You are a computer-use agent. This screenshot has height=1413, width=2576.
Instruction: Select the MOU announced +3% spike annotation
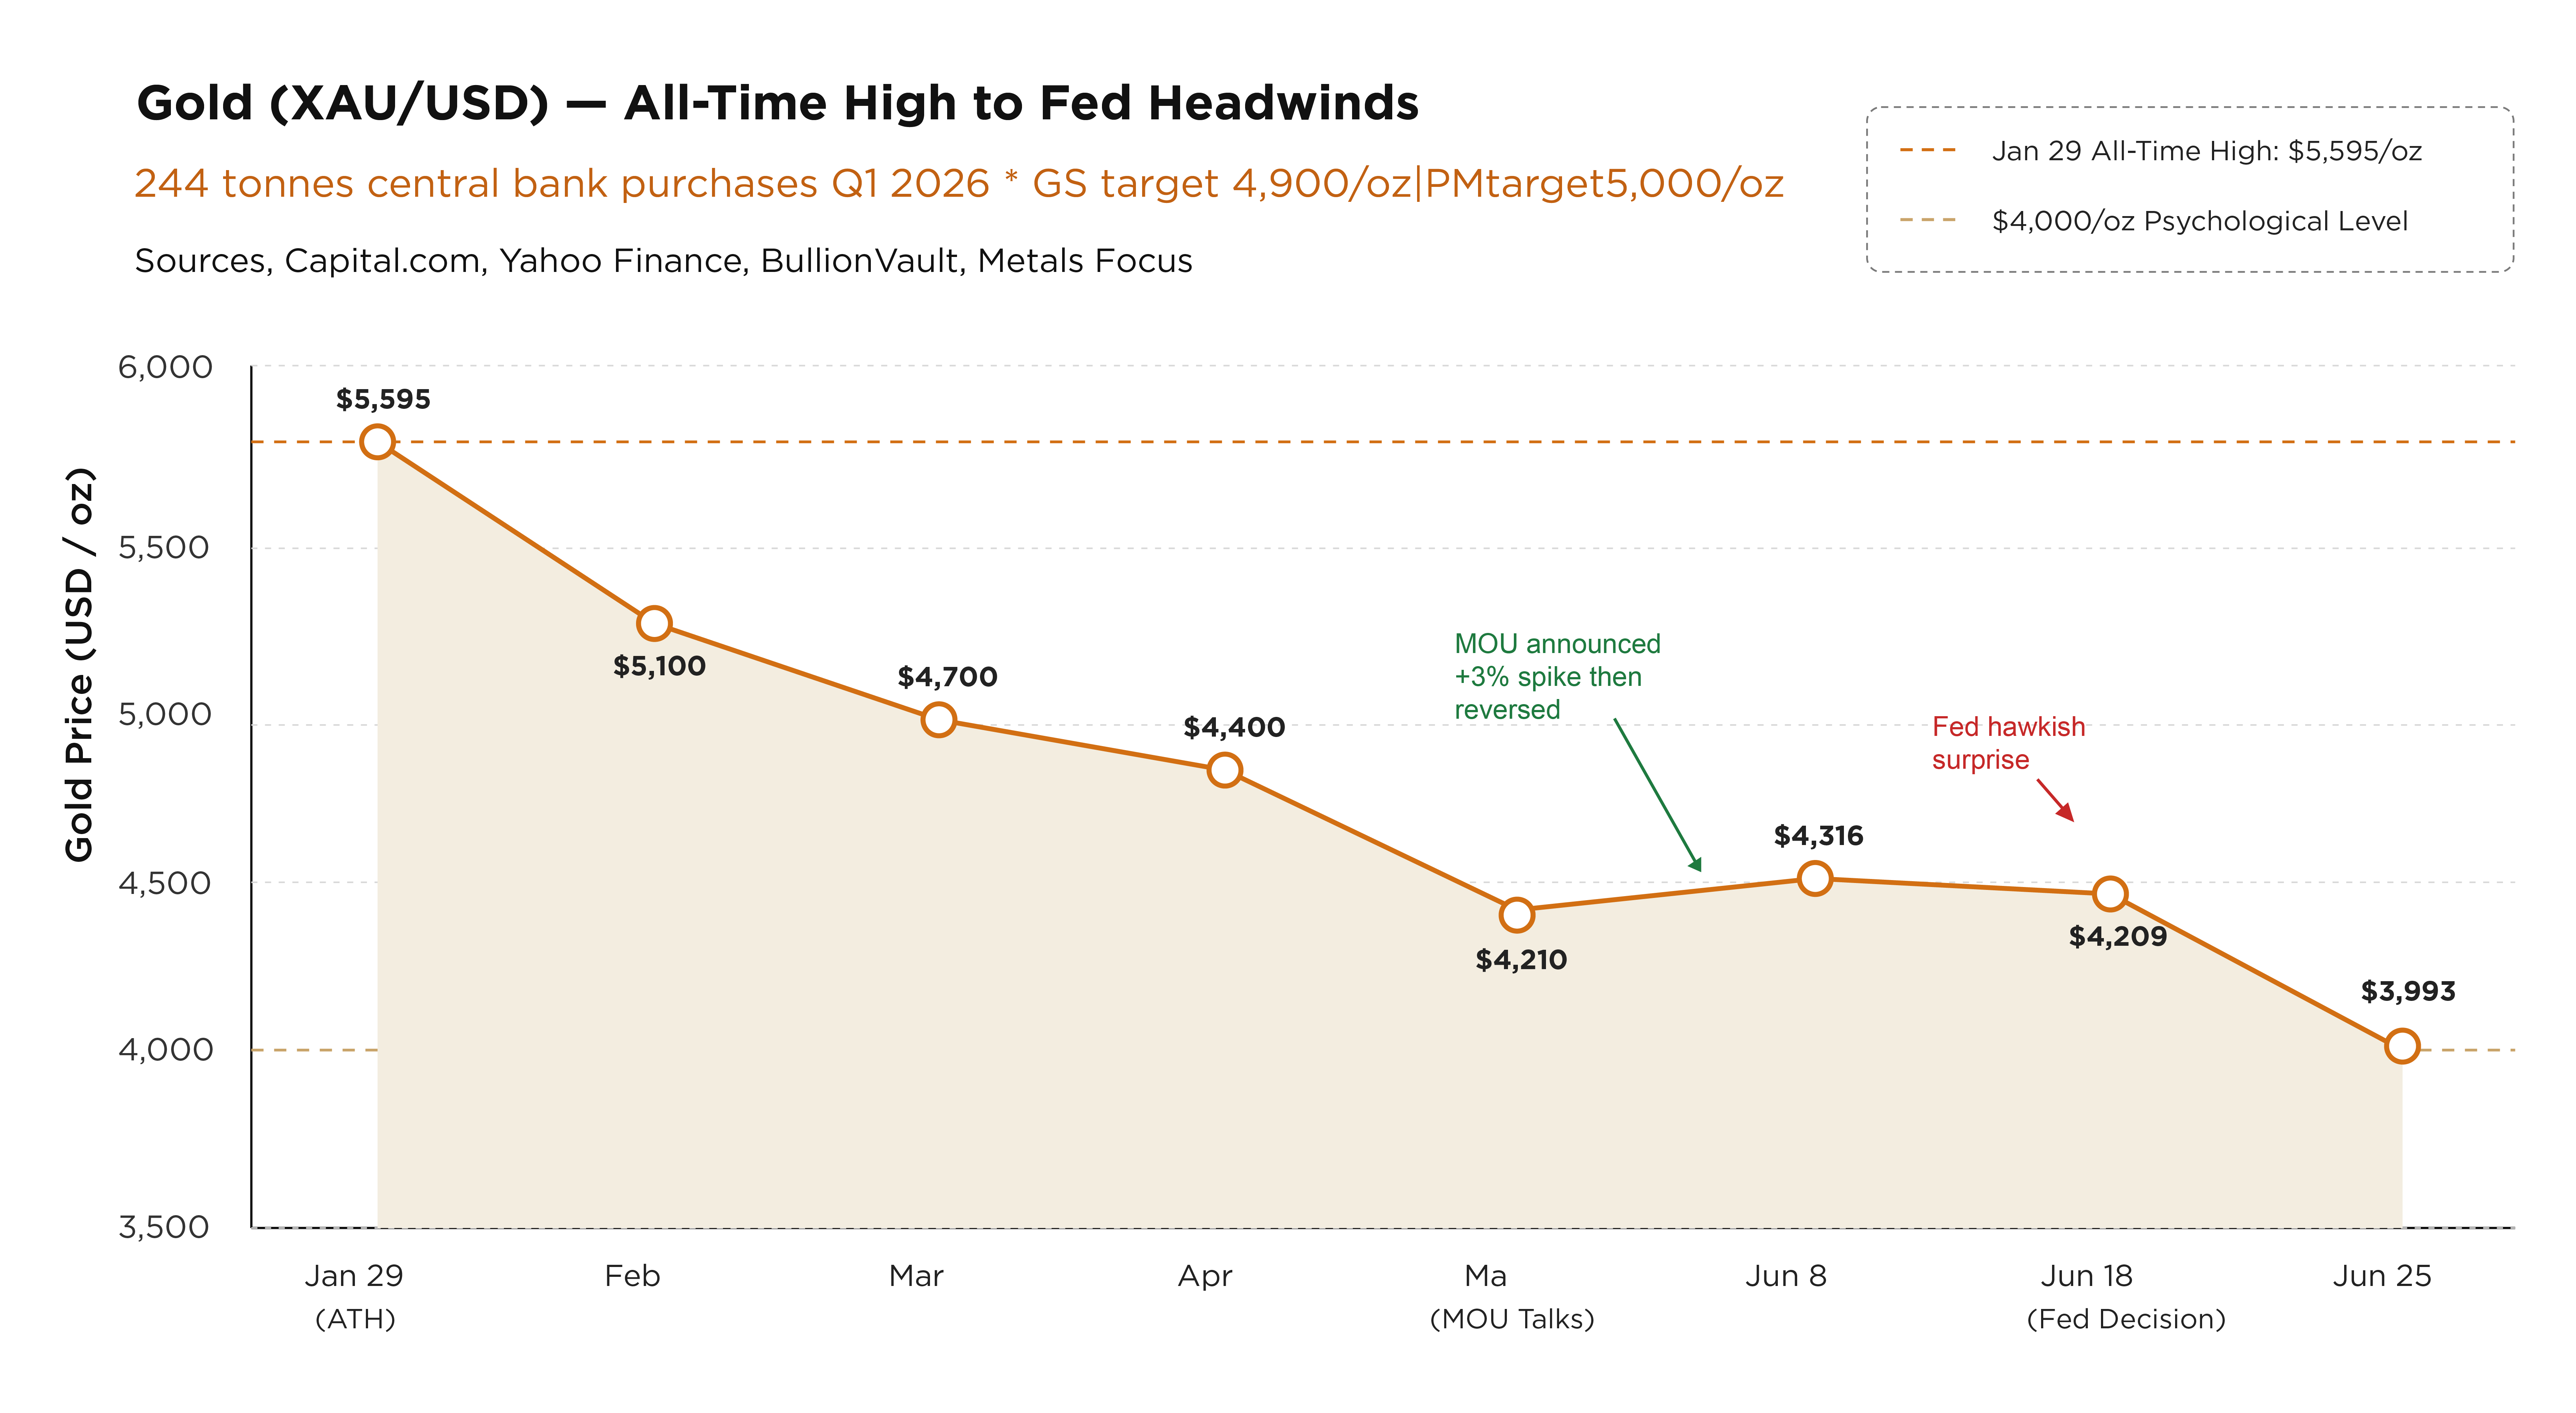(x=1557, y=677)
